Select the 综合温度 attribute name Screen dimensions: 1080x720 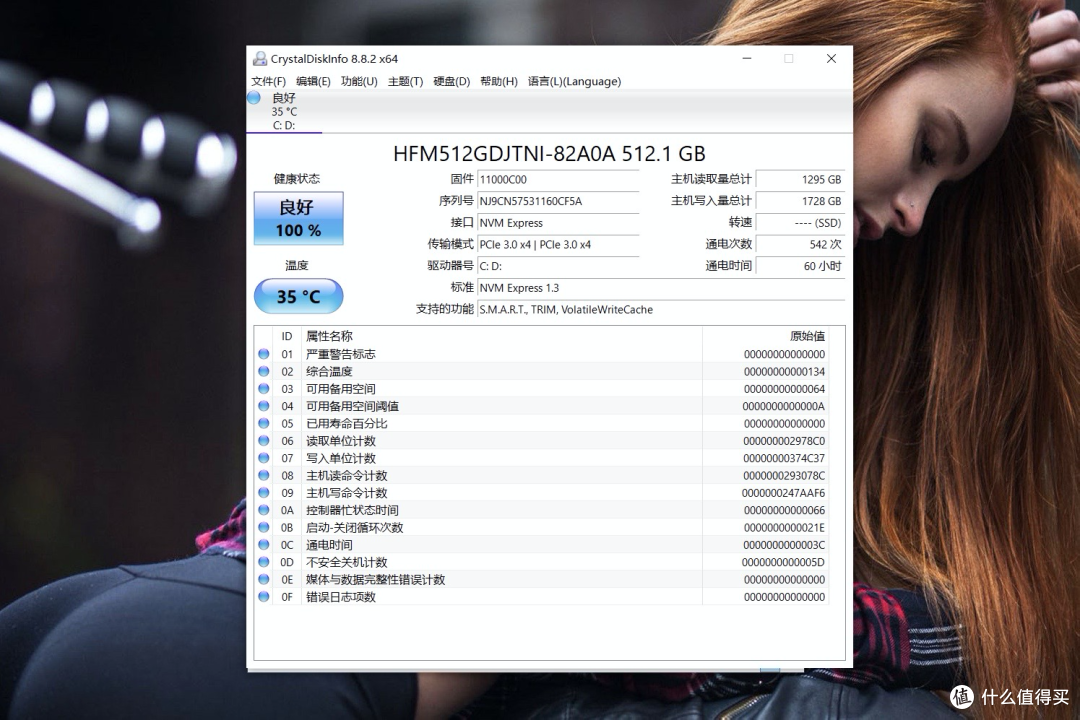329,371
